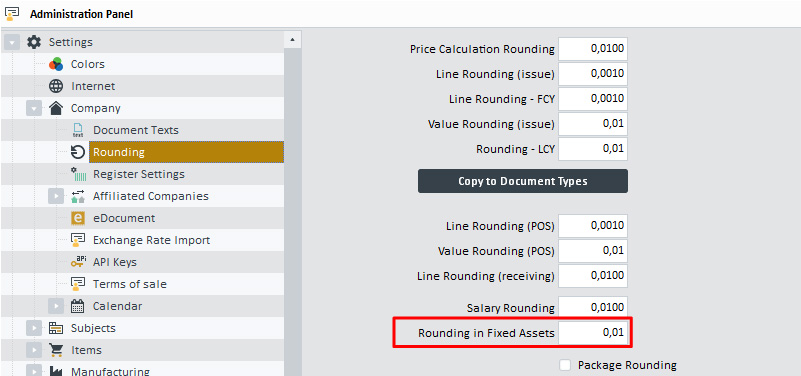The height and width of the screenshot is (376, 801).
Task: Select the Exchange Rate Import item
Action: [152, 240]
